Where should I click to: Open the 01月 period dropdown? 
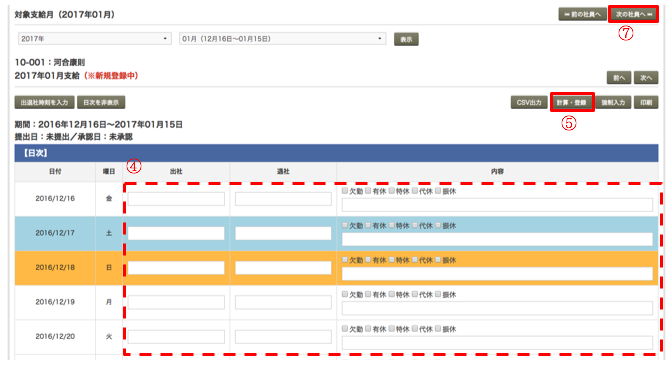click(x=282, y=38)
